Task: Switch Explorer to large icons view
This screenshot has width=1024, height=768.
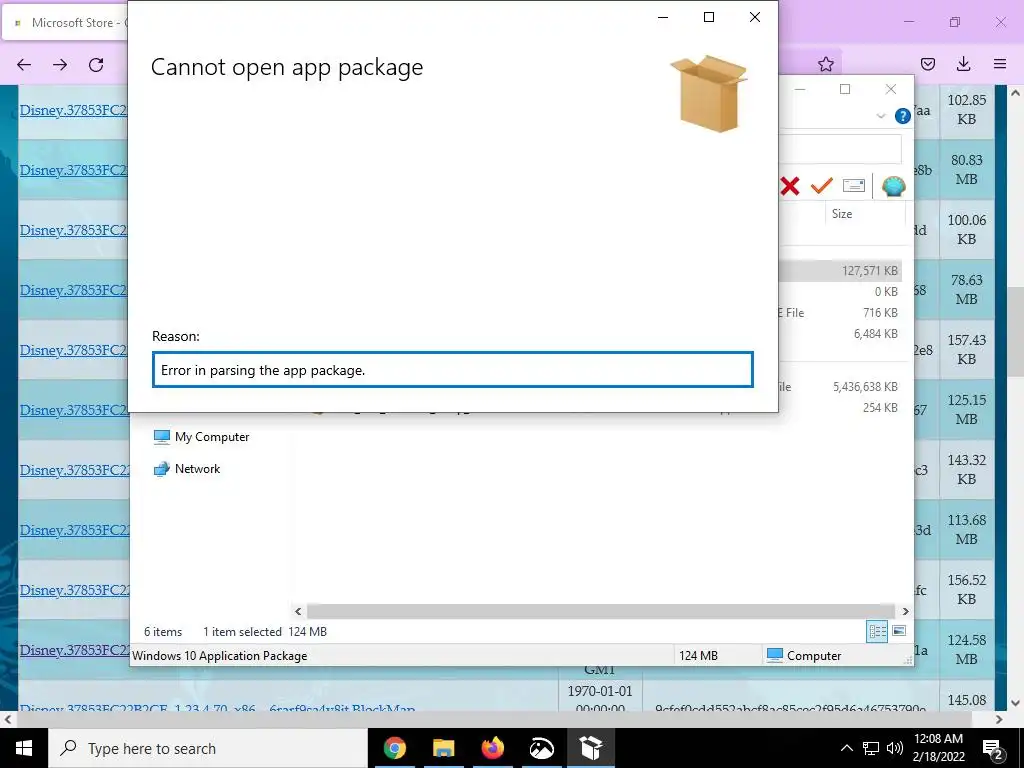Action: (x=899, y=632)
